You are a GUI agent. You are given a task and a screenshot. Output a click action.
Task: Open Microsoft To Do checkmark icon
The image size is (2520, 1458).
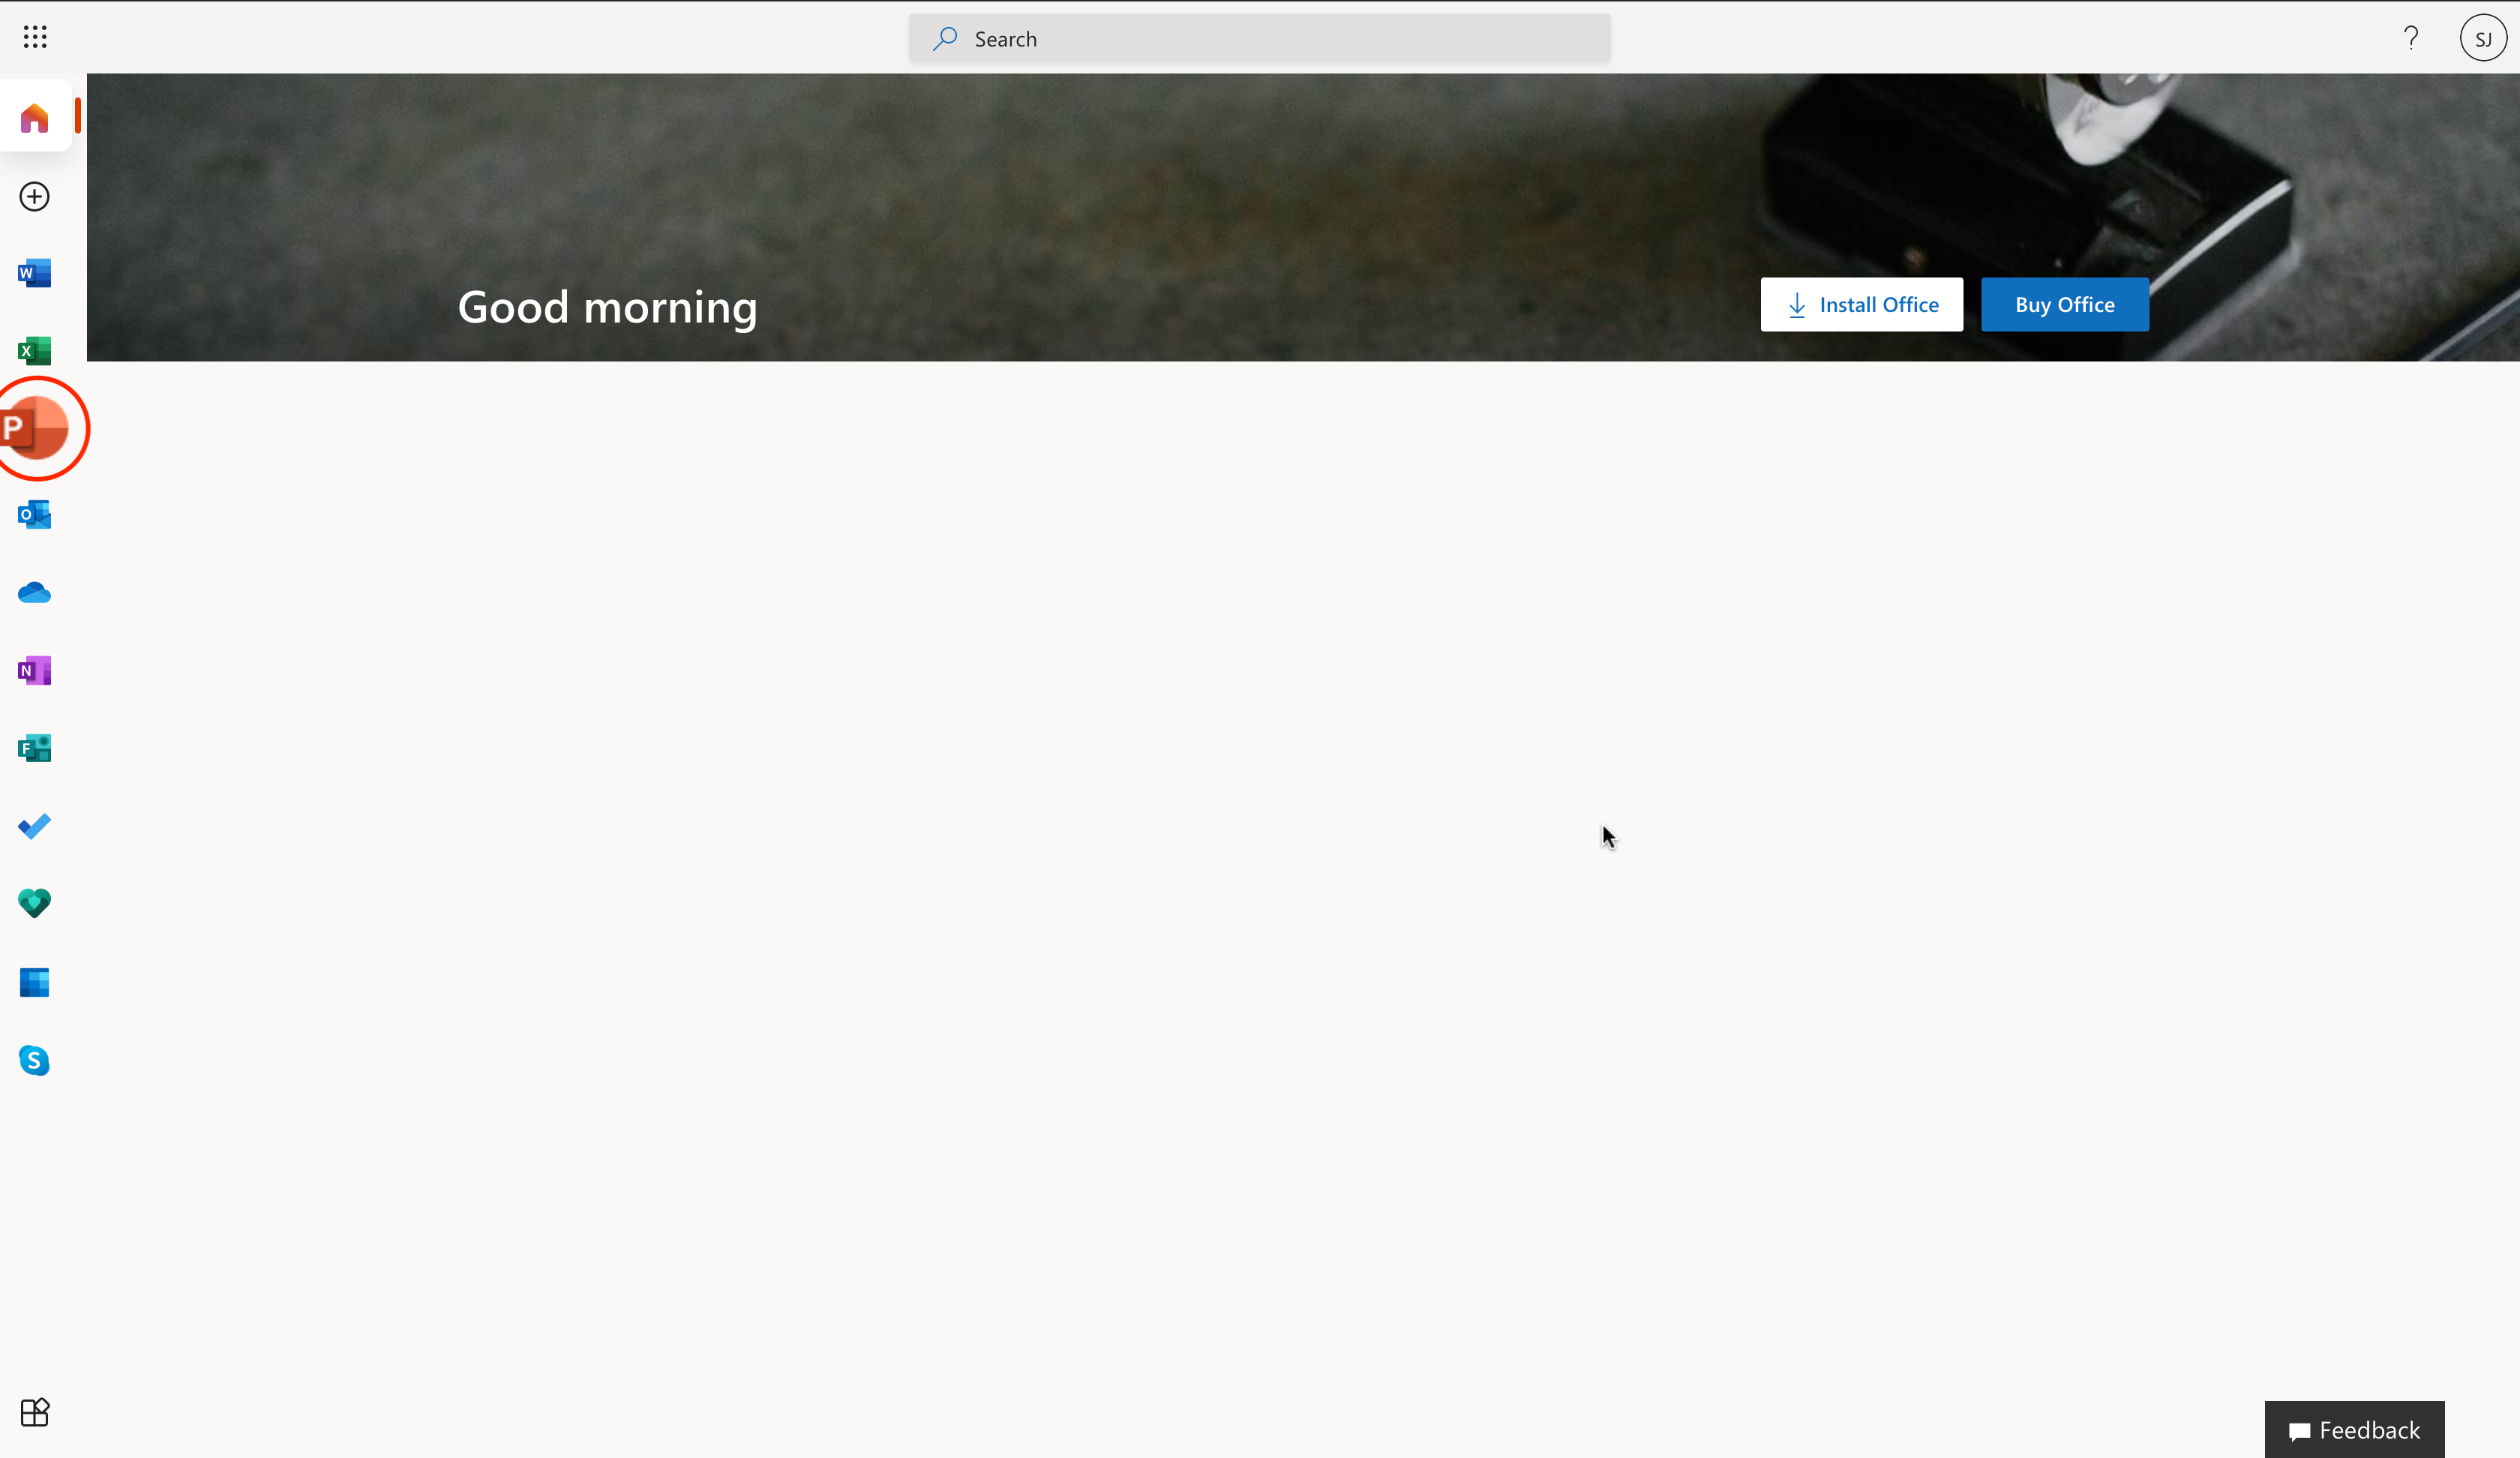click(x=35, y=826)
